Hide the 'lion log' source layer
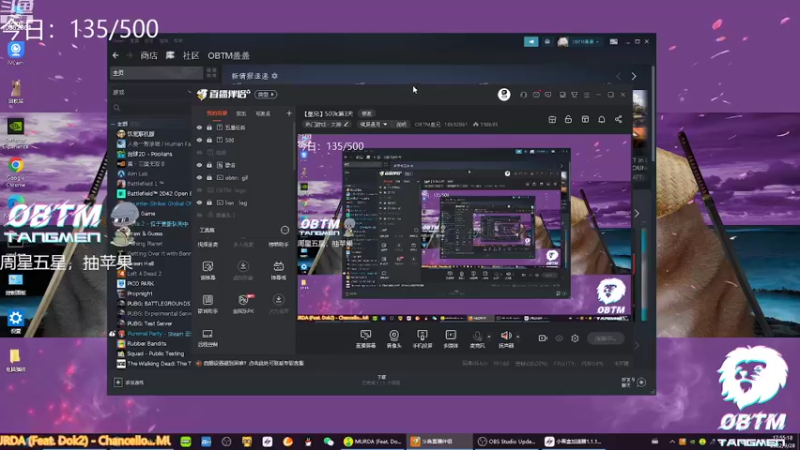 [199, 203]
